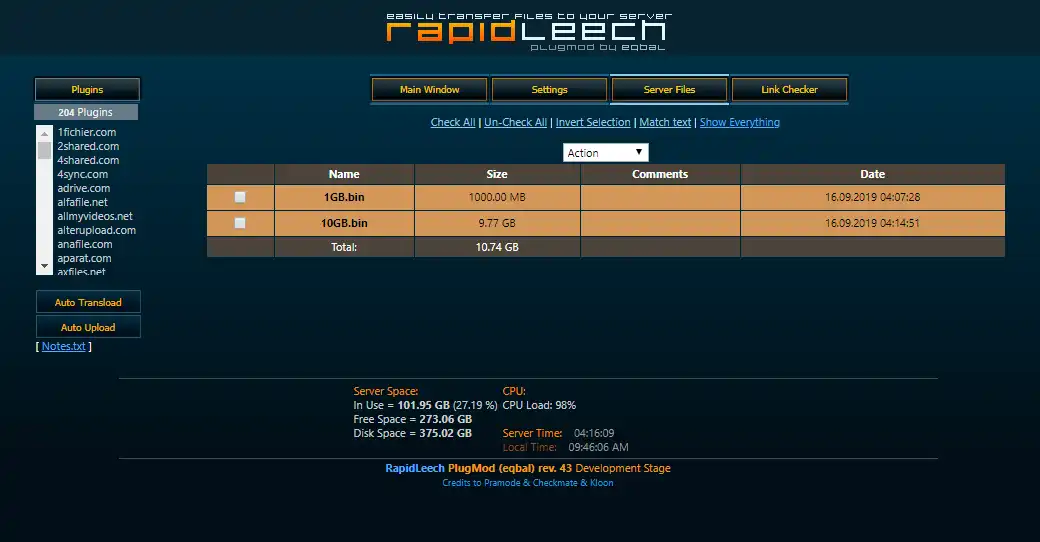Click the date 16.09.2019 04:07:28
This screenshot has width=1040, height=542.
point(872,197)
